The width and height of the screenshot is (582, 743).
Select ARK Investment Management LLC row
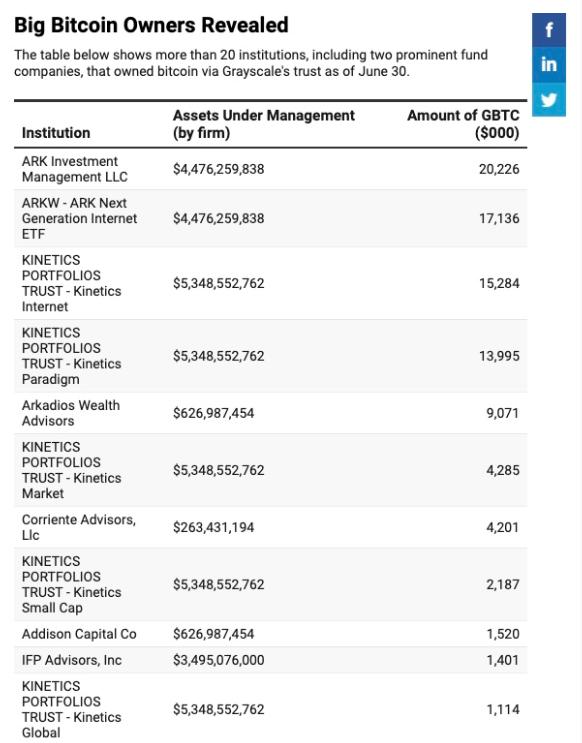click(x=271, y=169)
